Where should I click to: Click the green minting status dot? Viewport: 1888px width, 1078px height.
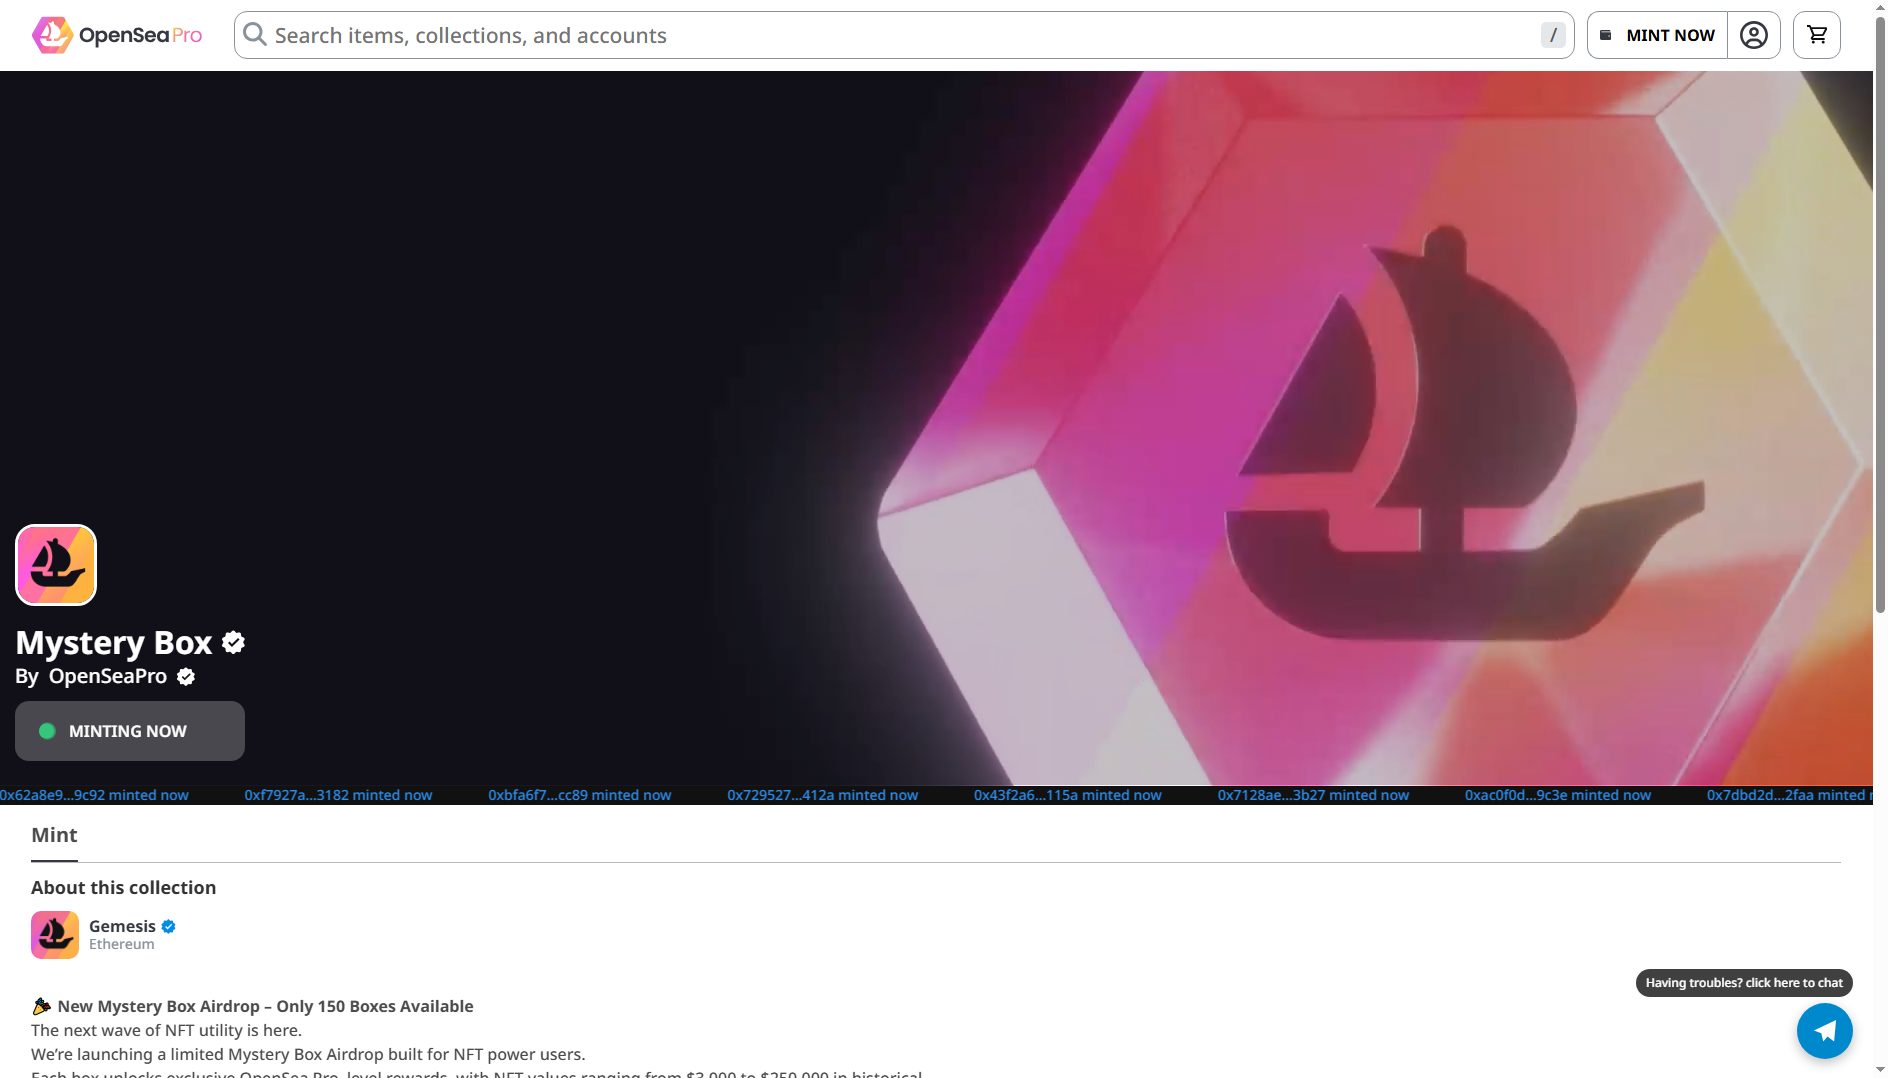47,731
